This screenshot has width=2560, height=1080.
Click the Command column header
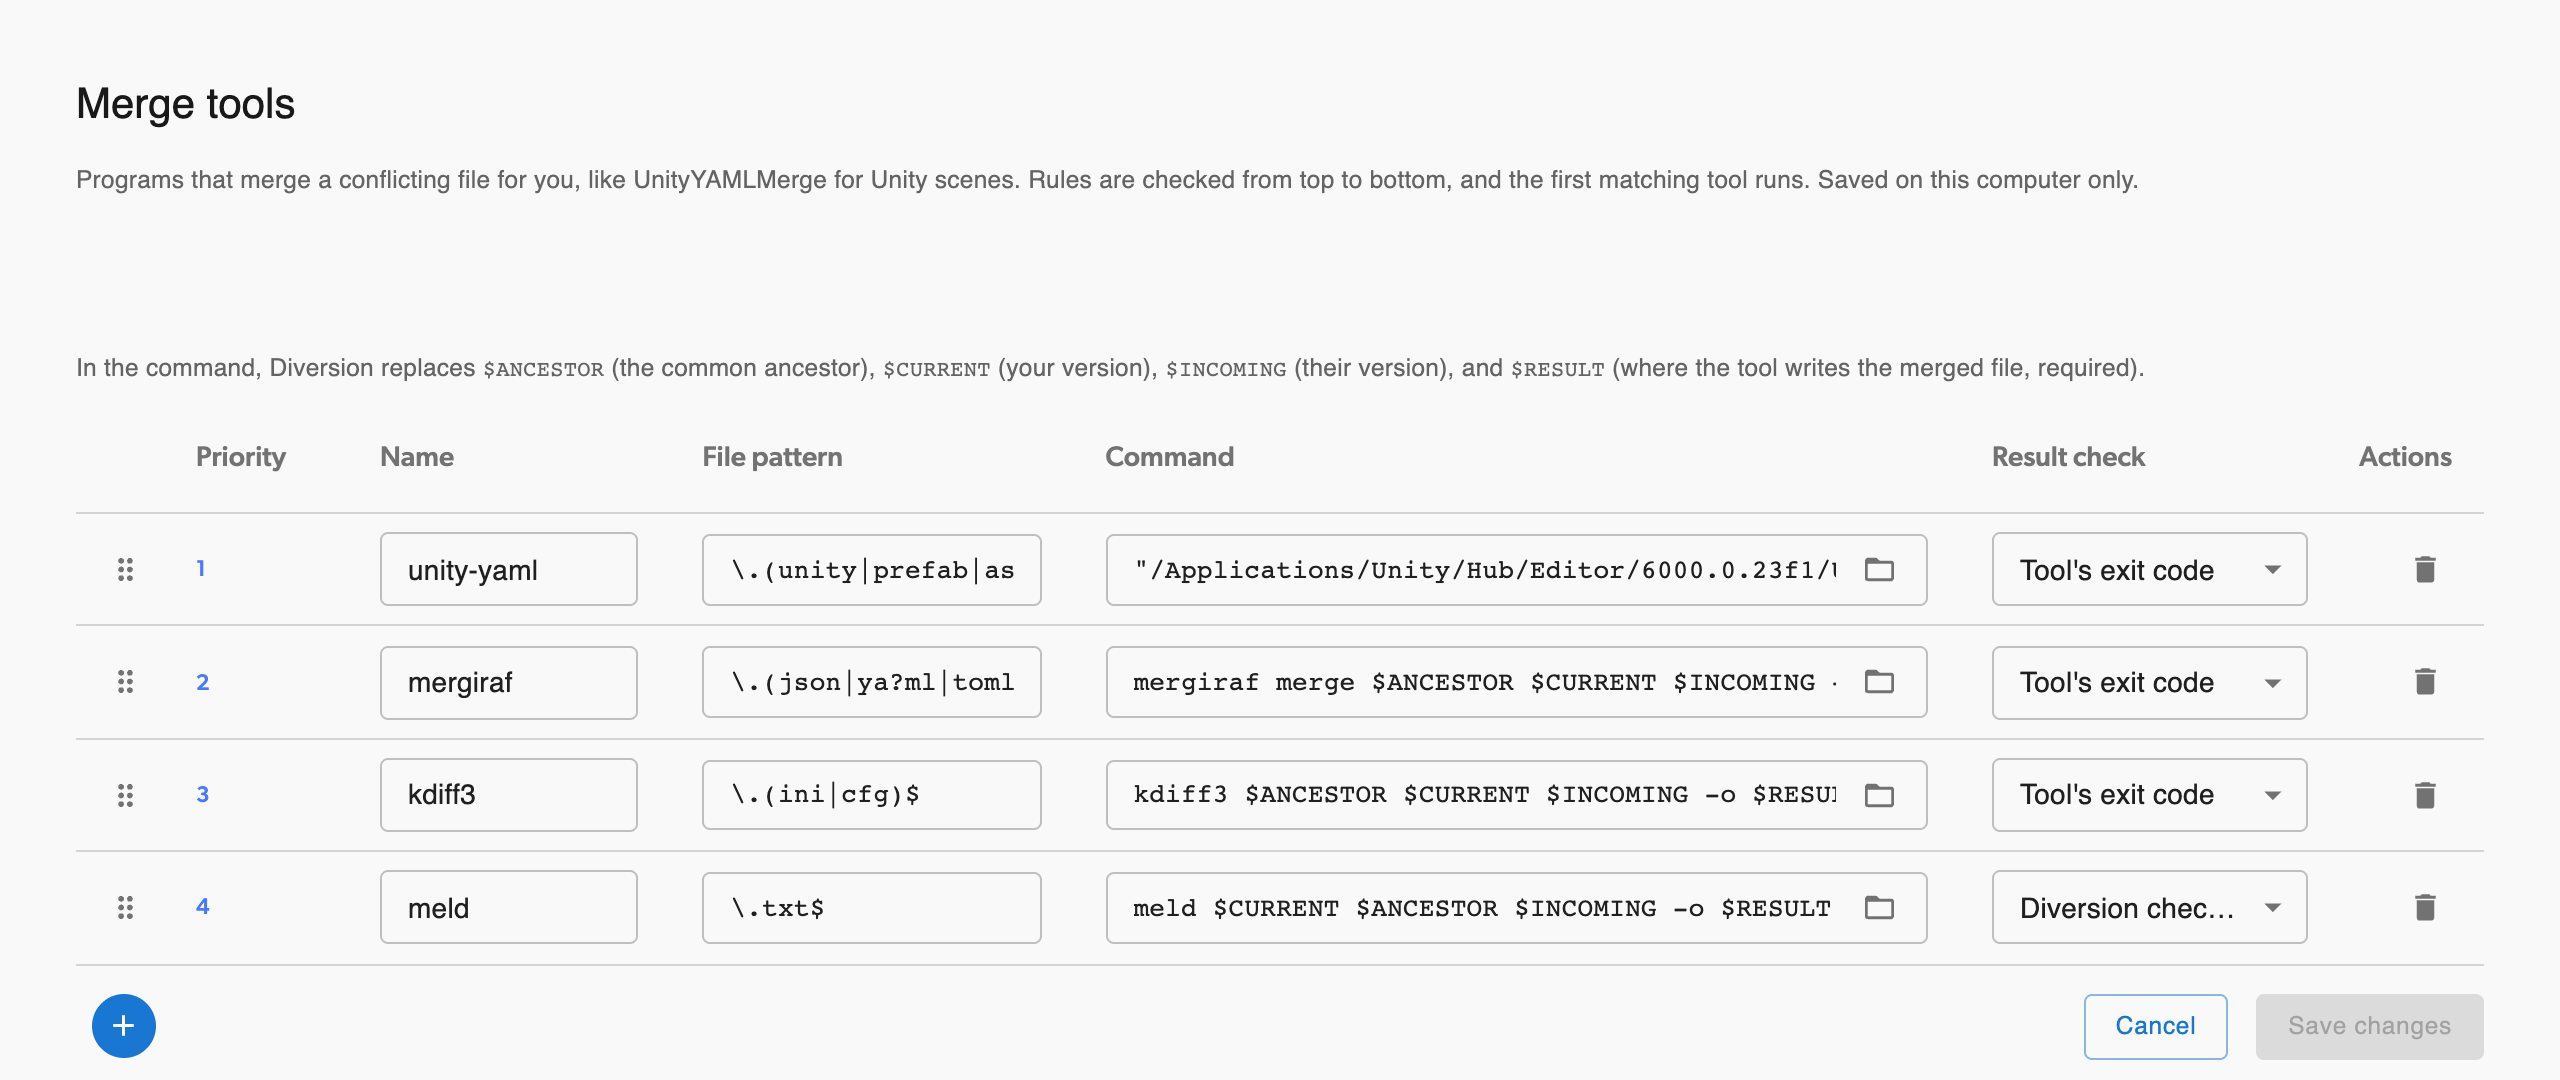(1169, 457)
